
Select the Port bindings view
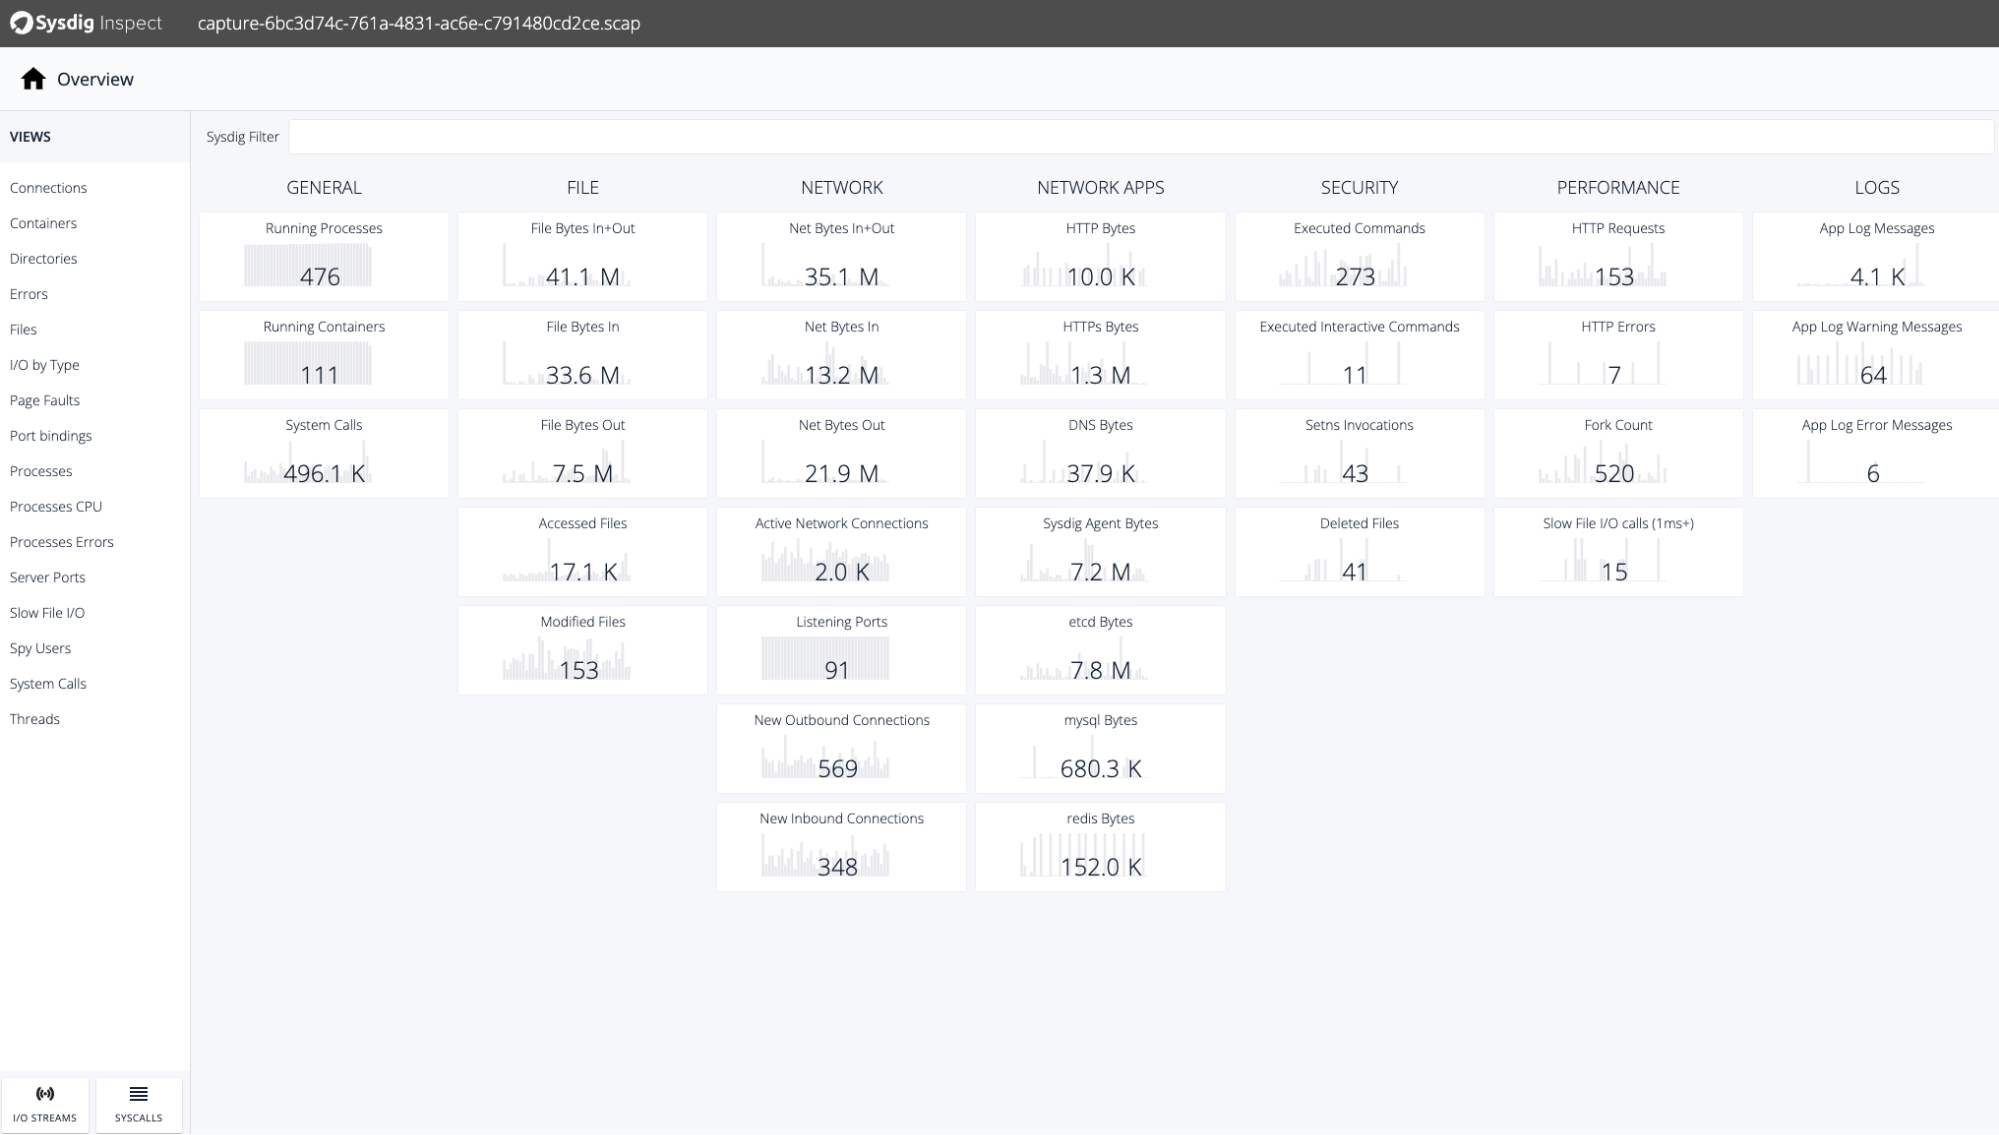click(x=51, y=435)
